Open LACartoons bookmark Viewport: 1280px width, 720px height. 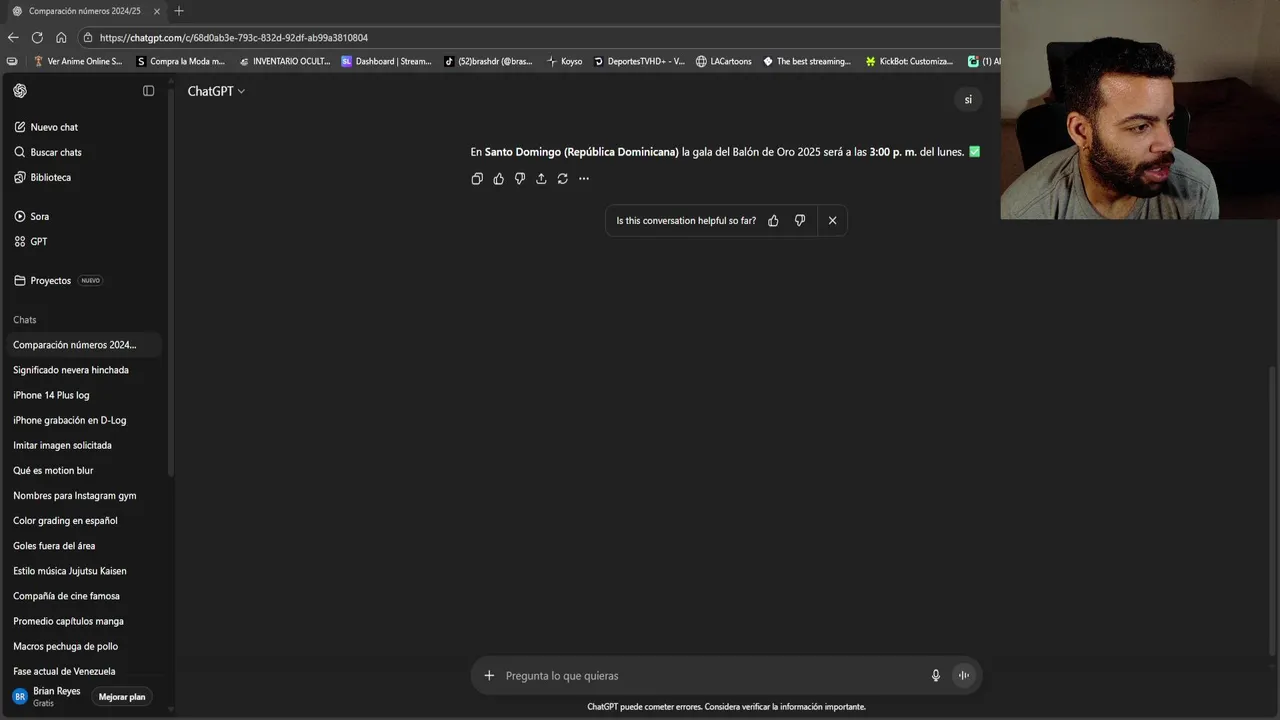[724, 61]
